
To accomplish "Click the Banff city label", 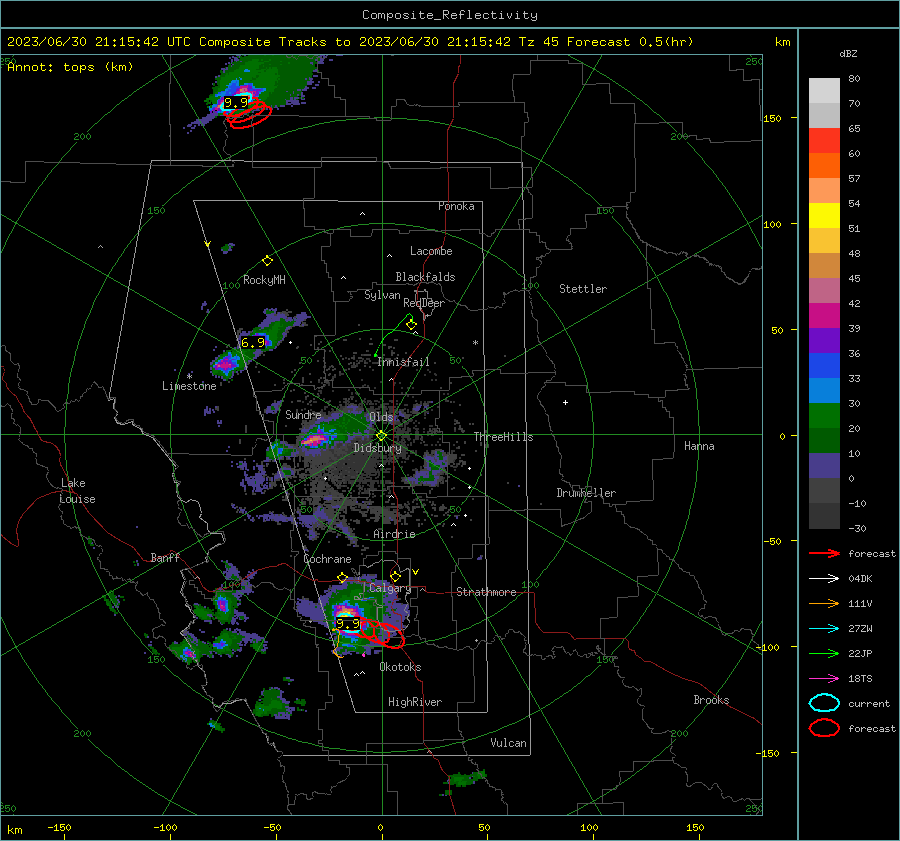I will [165, 557].
